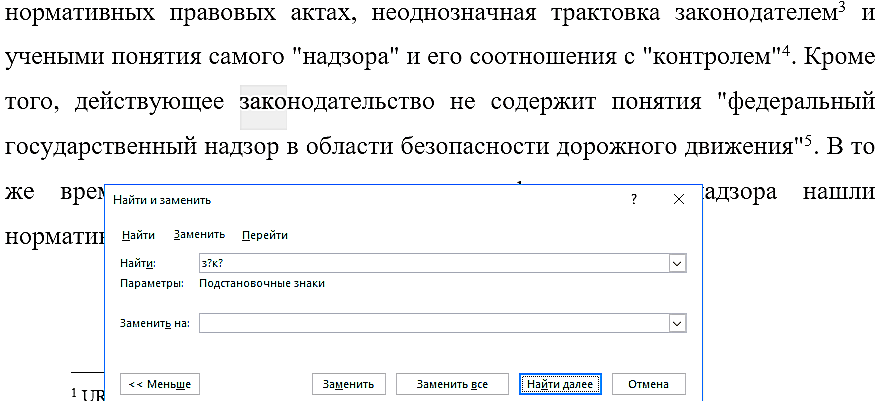Close the Найти и заменить dialog

click(x=679, y=200)
